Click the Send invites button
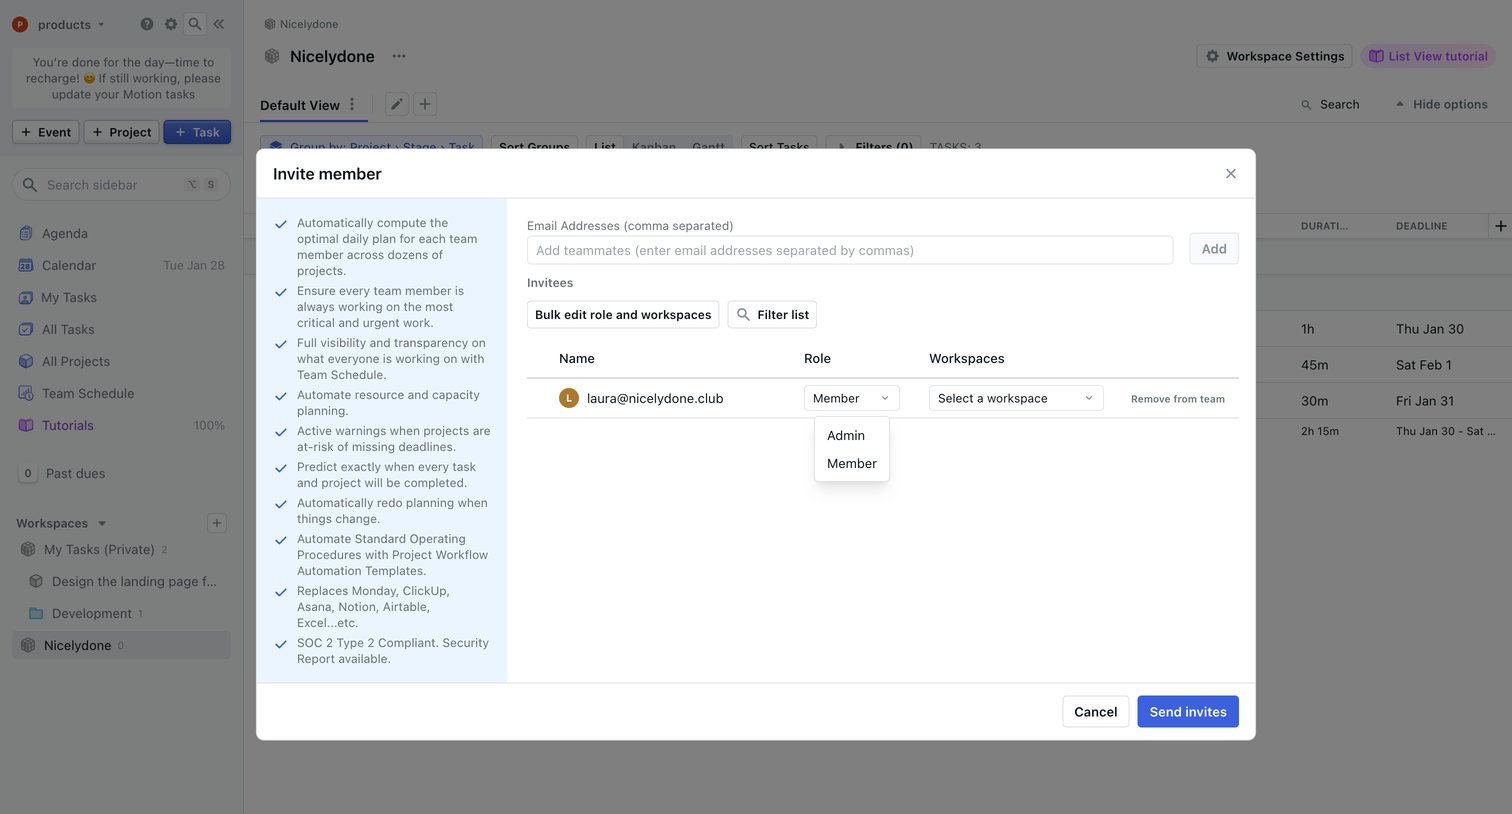Viewport: 1512px width, 814px height. point(1188,712)
